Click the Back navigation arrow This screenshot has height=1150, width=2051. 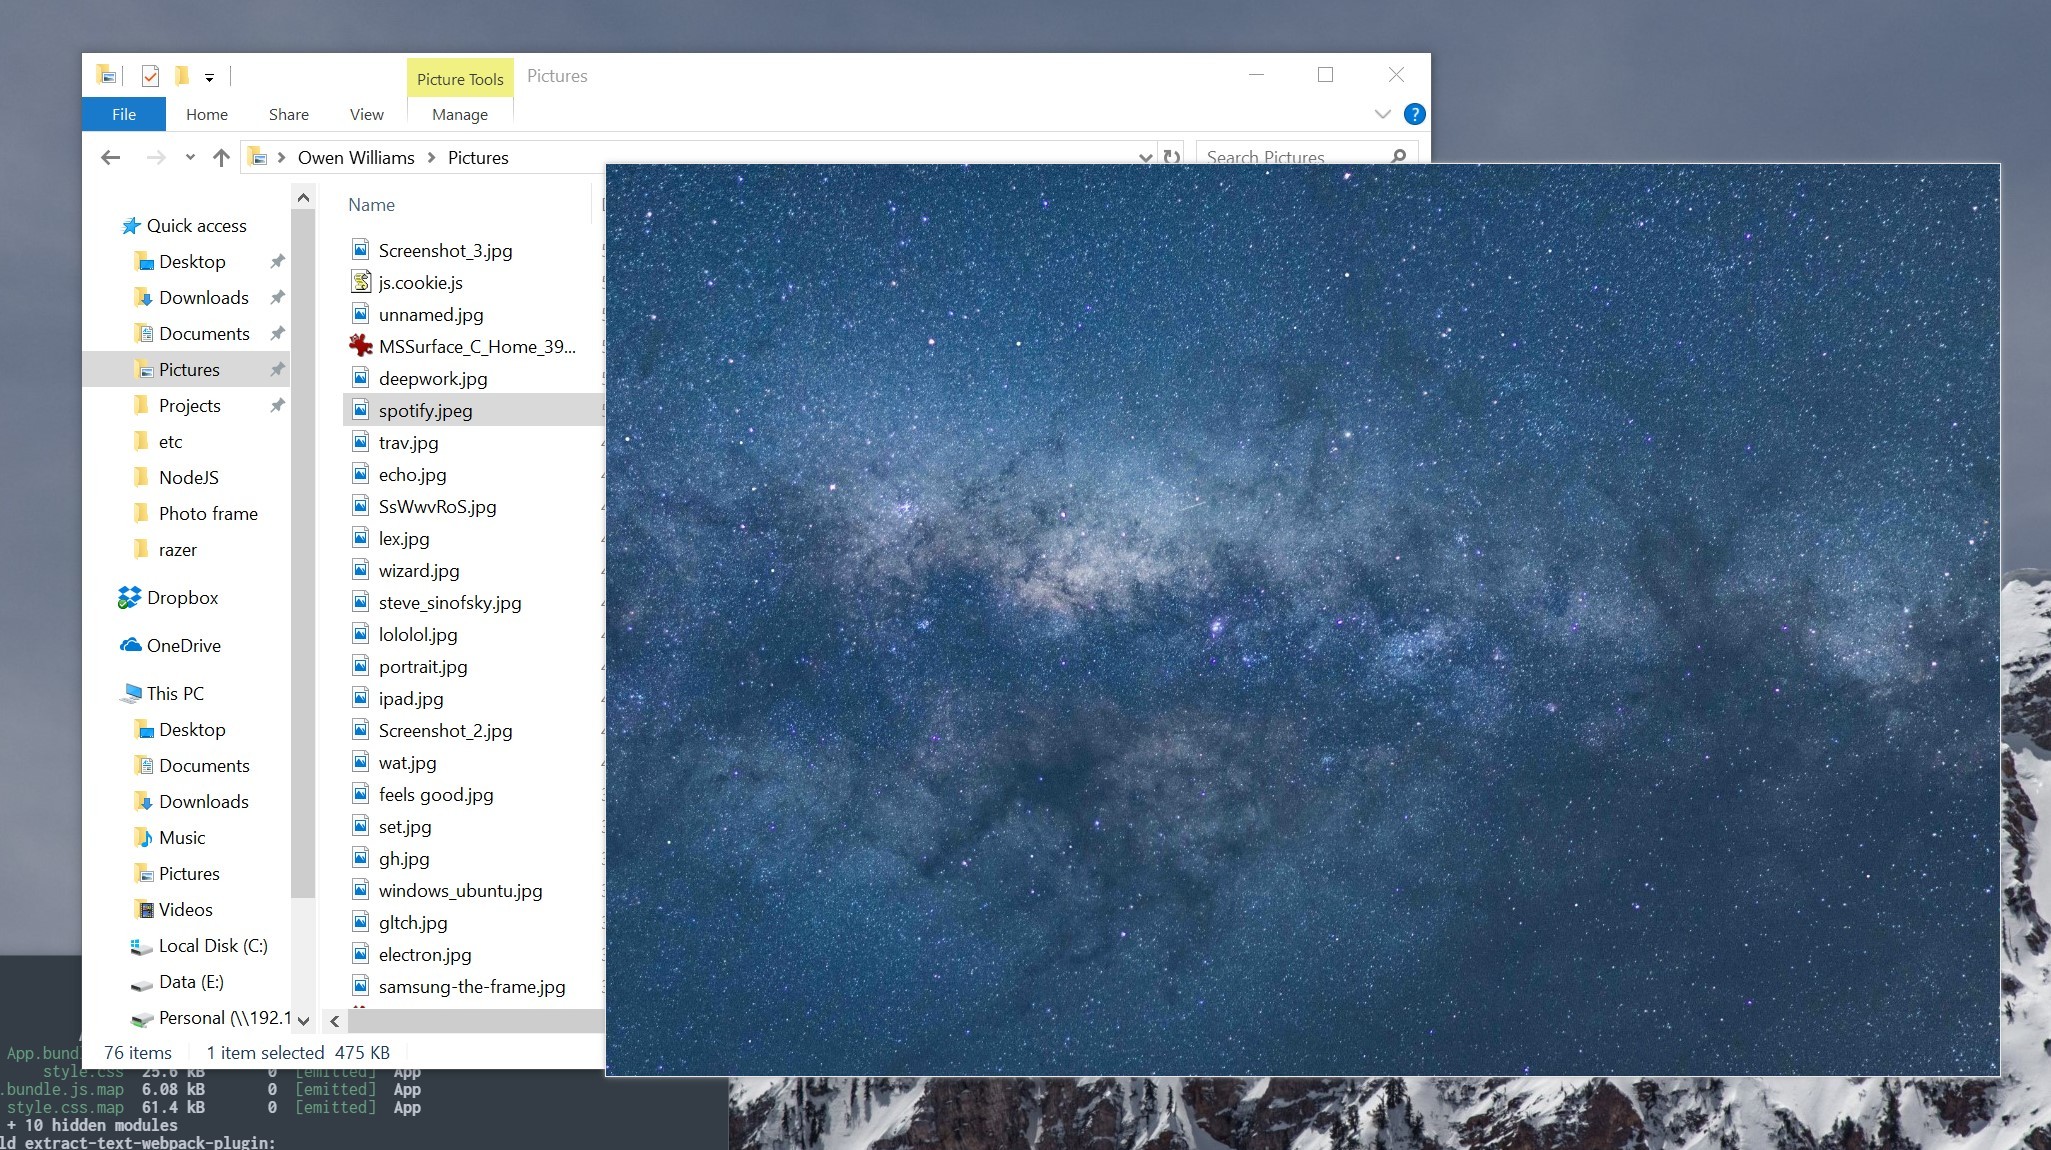pos(111,157)
